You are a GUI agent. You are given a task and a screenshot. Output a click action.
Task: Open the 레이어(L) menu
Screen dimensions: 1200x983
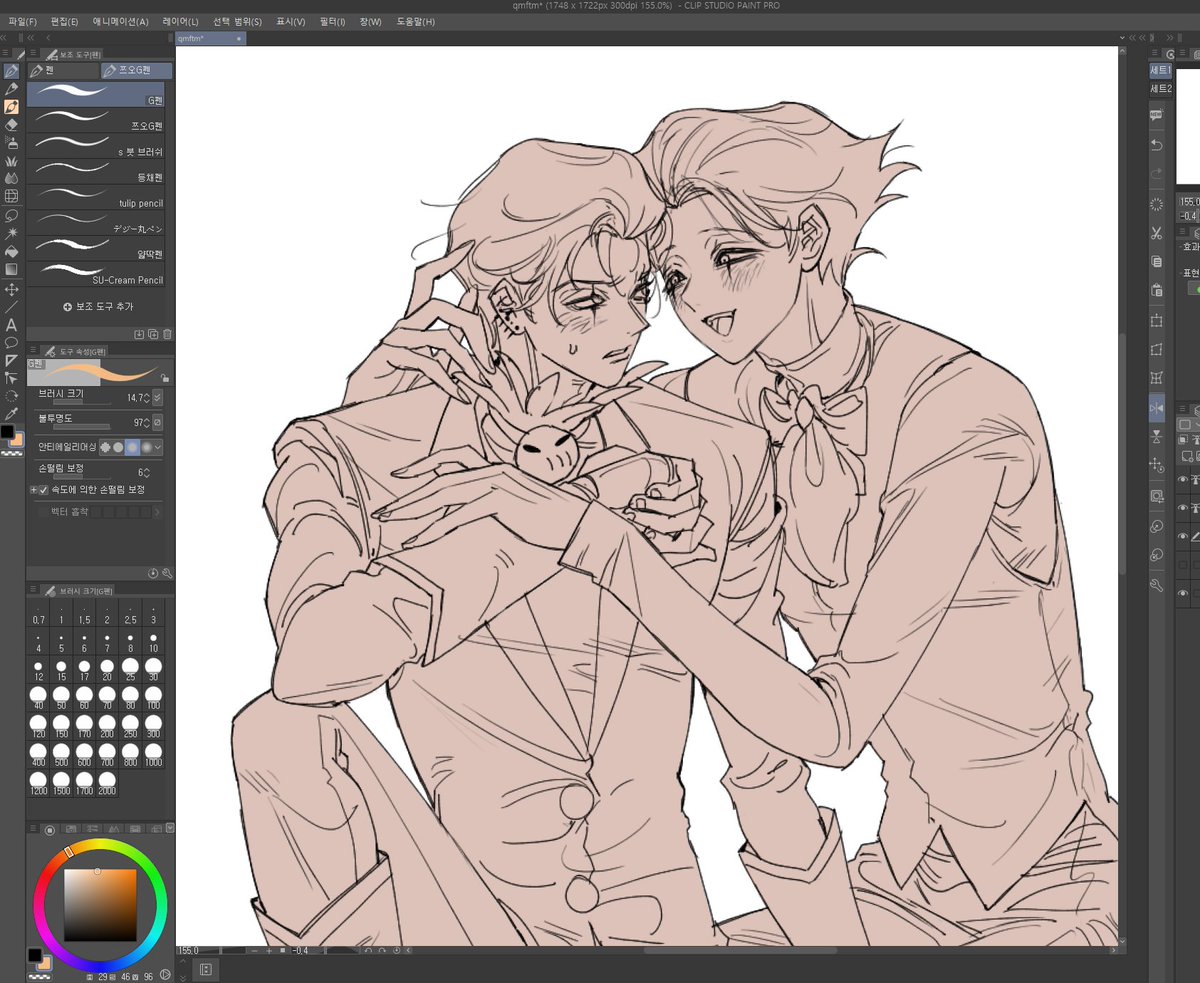click(181, 21)
